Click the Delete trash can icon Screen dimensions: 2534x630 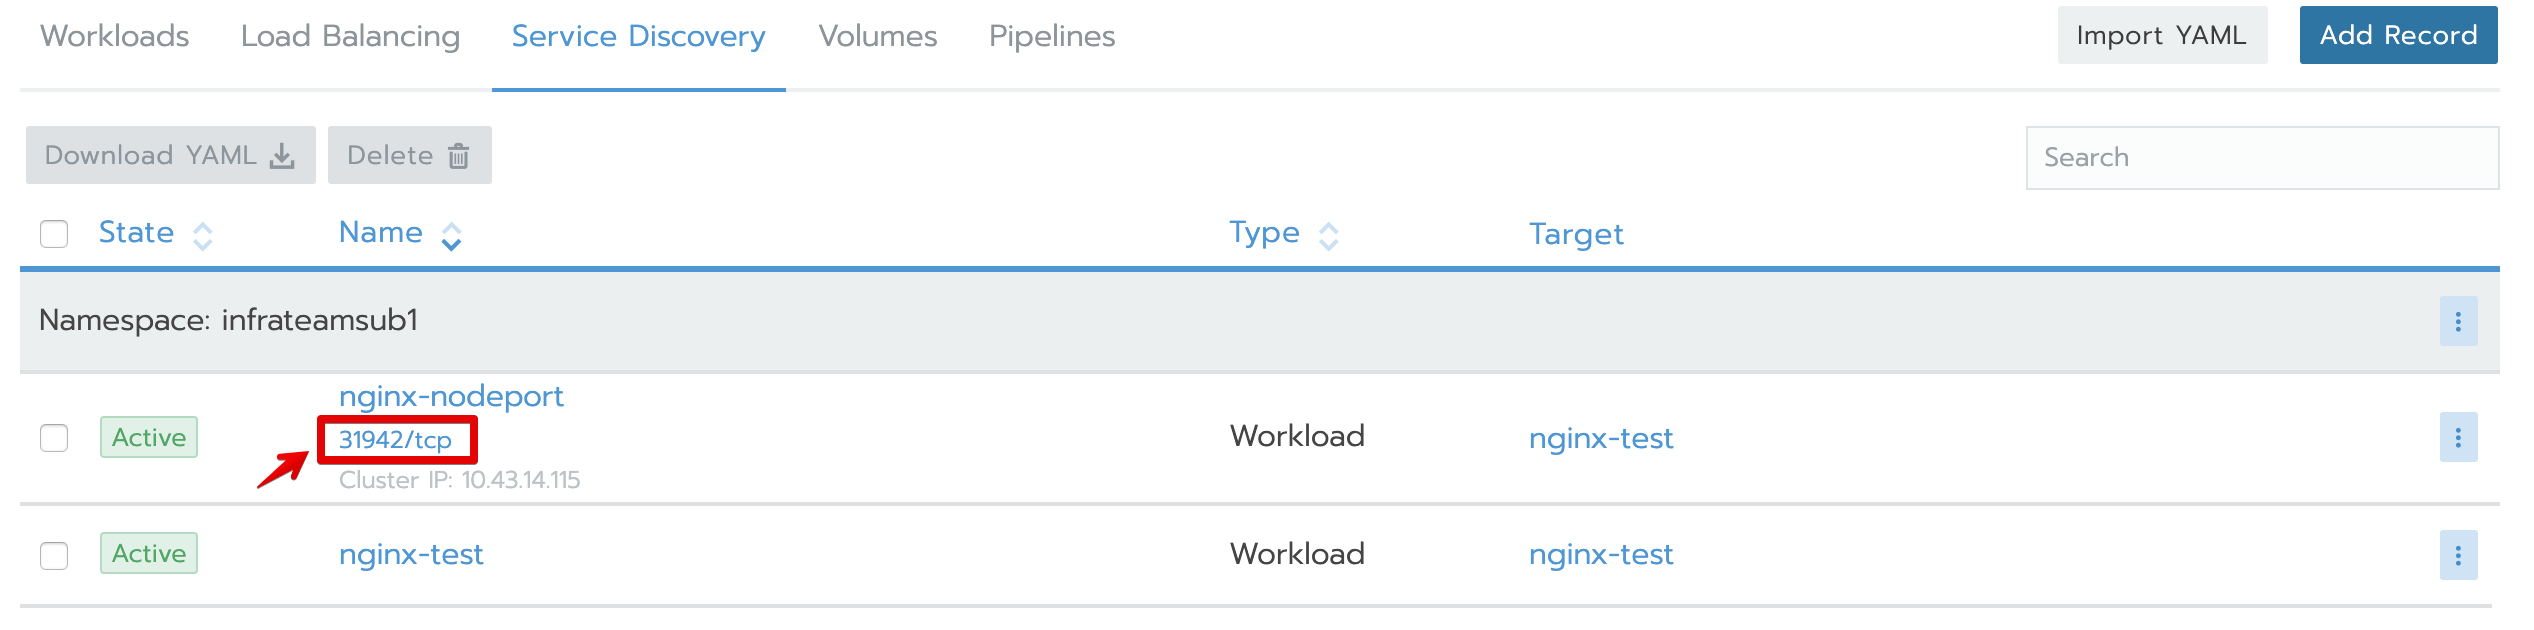[x=459, y=156]
